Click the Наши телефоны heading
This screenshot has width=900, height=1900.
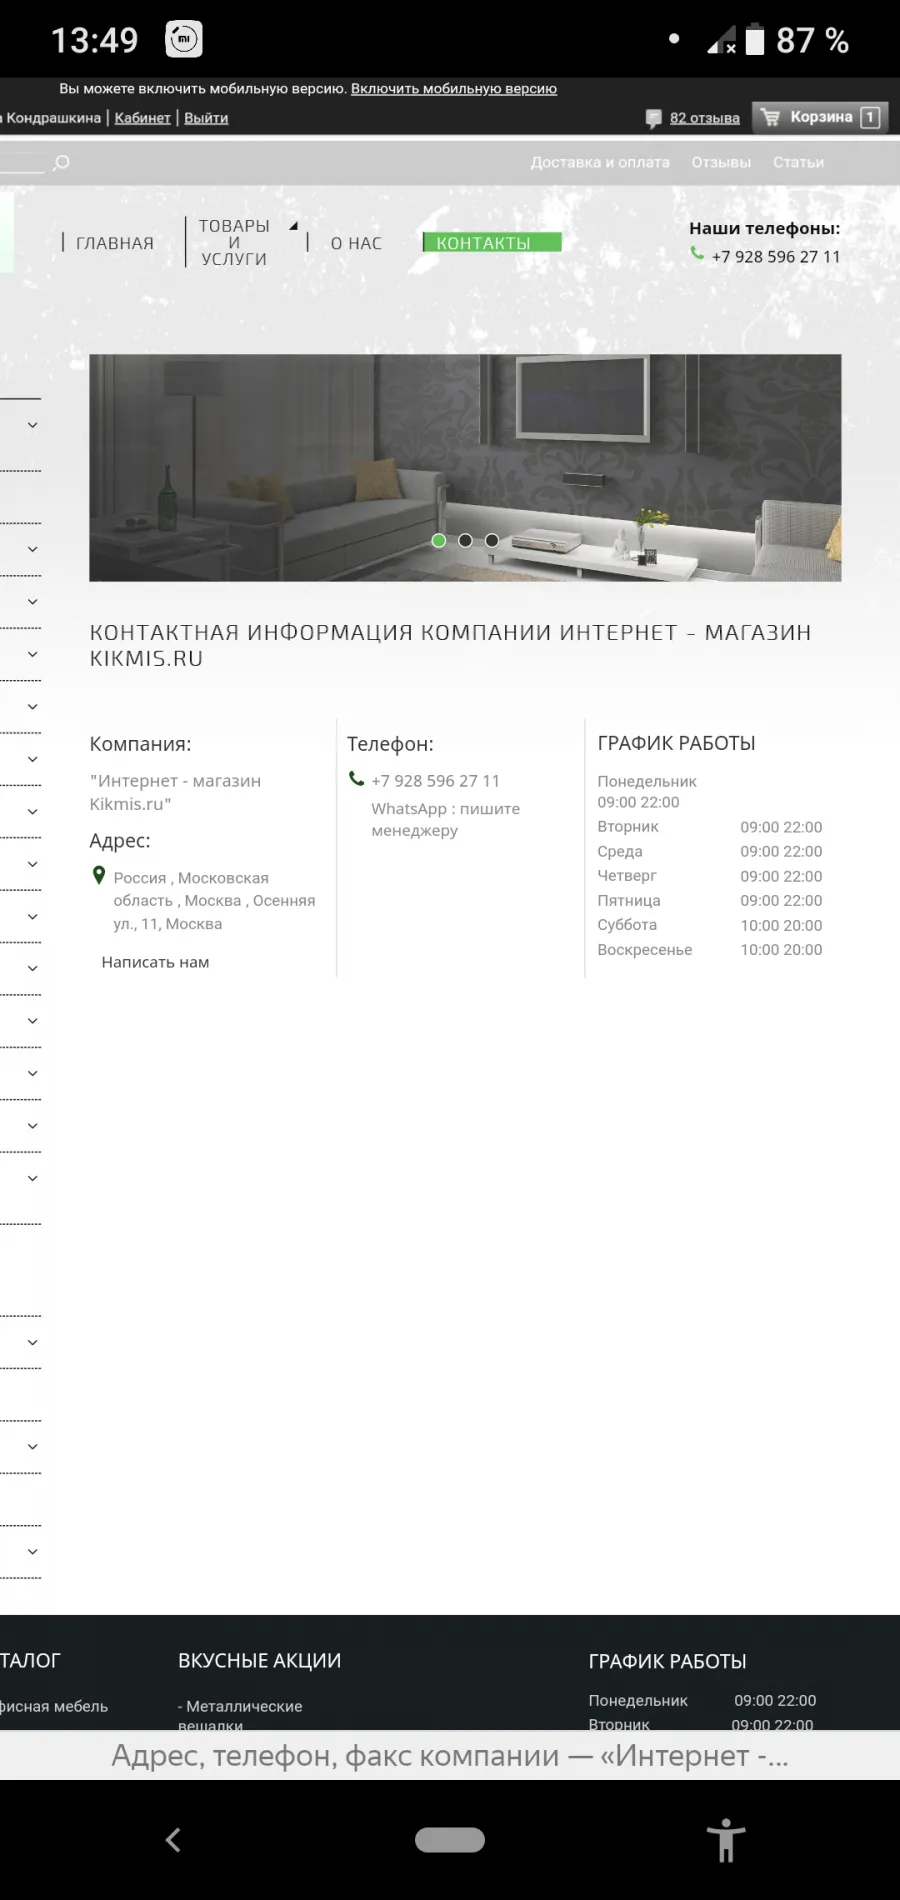point(764,228)
